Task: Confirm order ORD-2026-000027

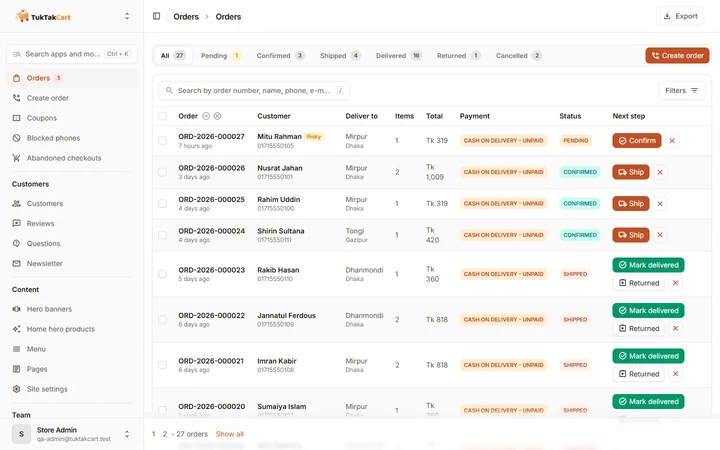Action: pyautogui.click(x=636, y=141)
